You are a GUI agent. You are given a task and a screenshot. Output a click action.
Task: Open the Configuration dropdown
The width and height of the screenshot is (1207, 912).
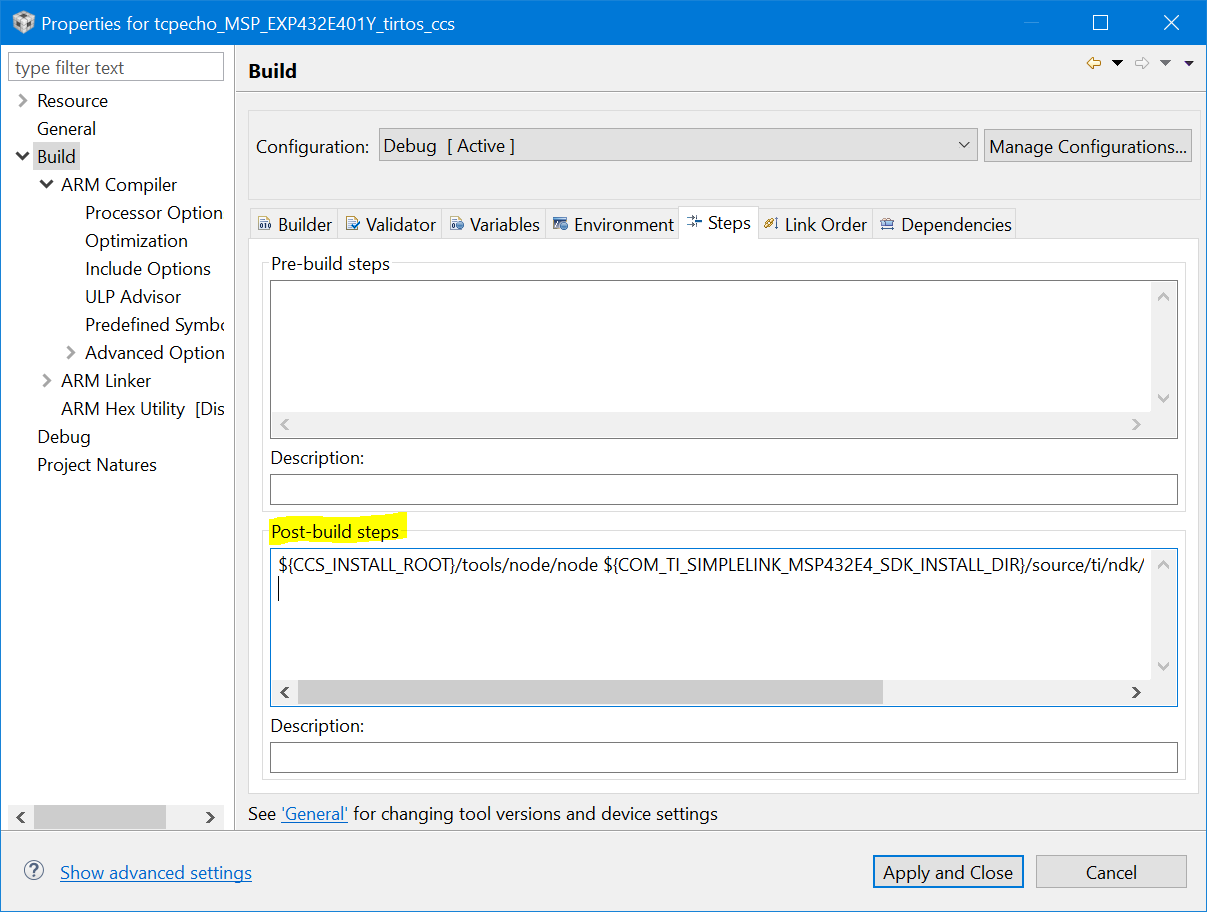click(678, 146)
